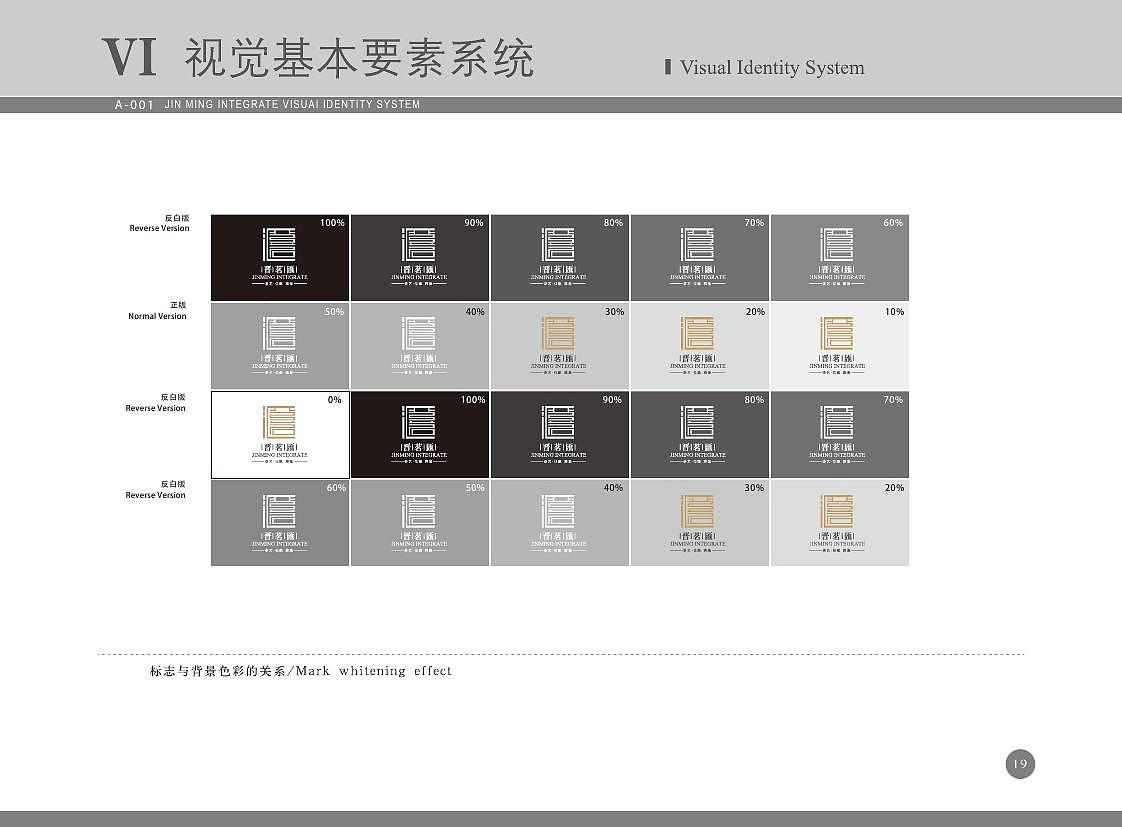Image resolution: width=1122 pixels, height=827 pixels.
Task: Select the 'Reverse Version' label beside the 0% row
Action: (155, 408)
